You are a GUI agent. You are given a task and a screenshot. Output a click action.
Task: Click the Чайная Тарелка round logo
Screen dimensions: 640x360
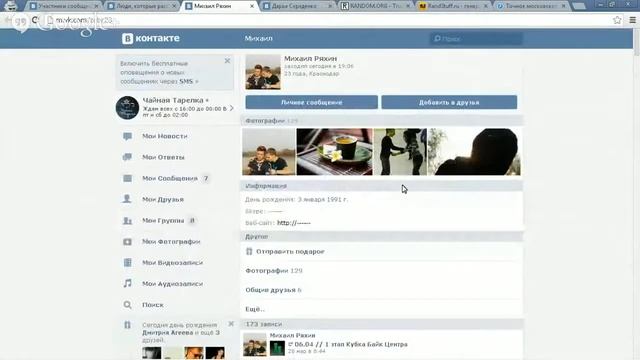[127, 108]
